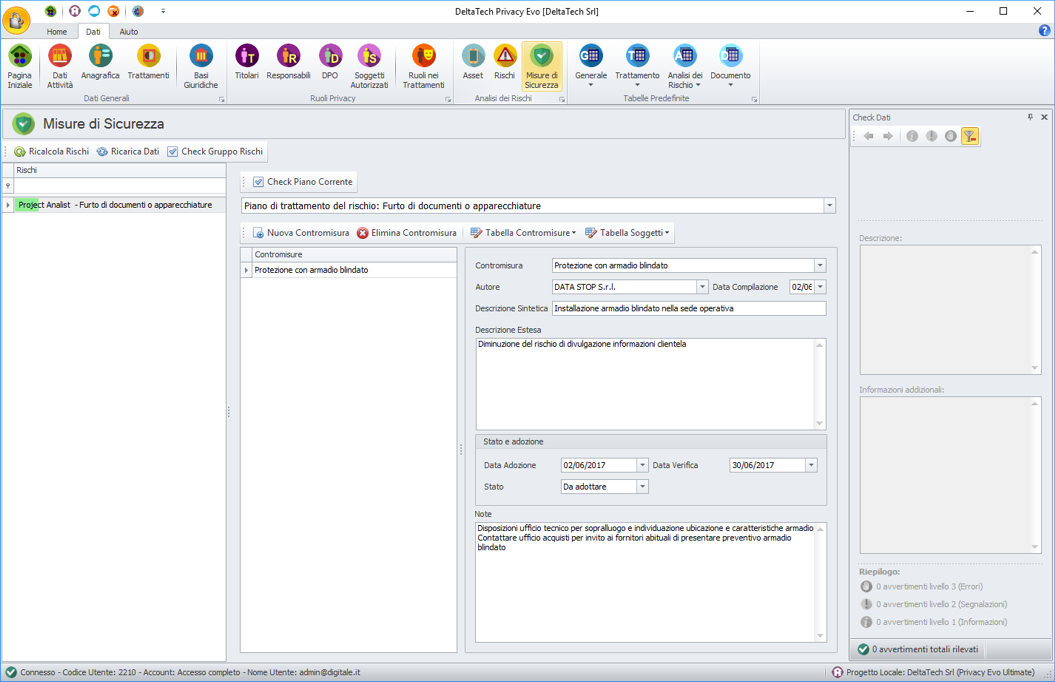The width and height of the screenshot is (1055, 682).
Task: Click Nuova Contromisura button
Action: click(x=301, y=233)
